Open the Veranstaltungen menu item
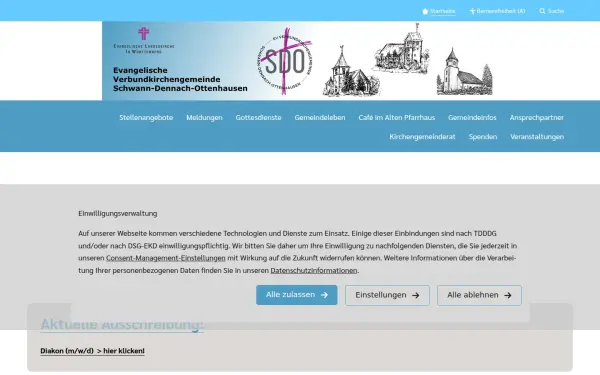This screenshot has height=375, width=600. coord(537,137)
